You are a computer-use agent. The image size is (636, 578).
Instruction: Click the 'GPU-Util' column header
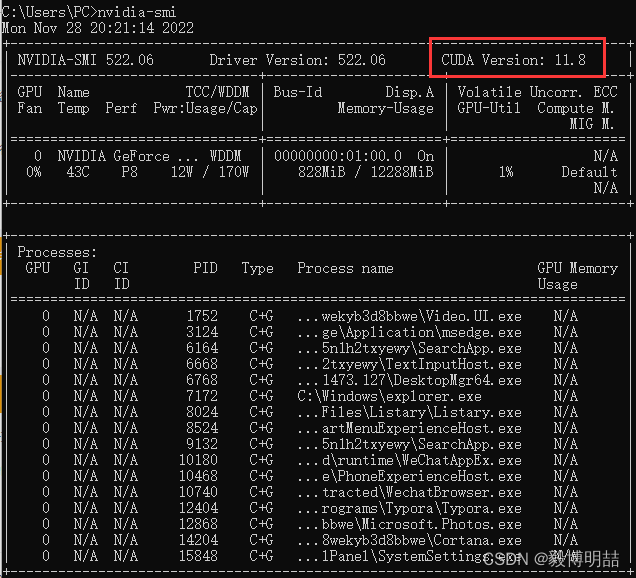pos(489,108)
